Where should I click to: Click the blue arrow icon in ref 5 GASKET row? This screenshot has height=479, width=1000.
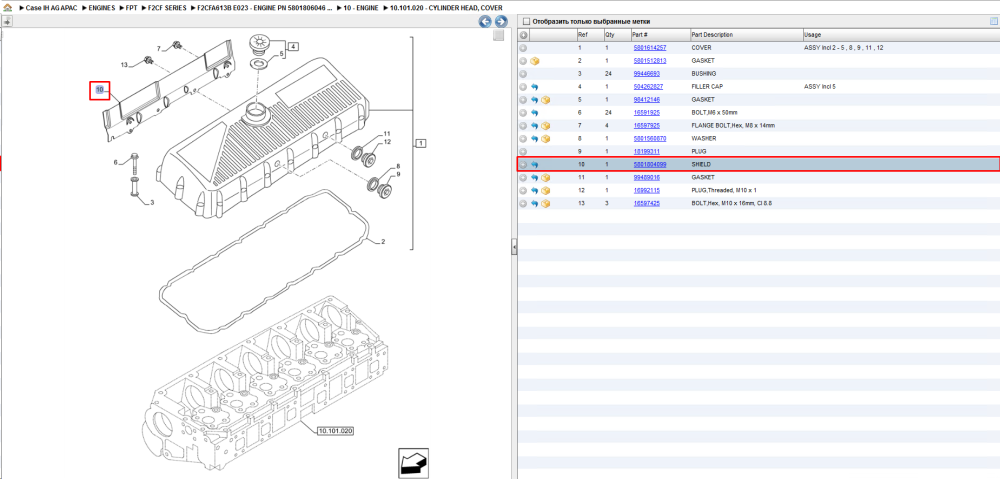tap(534, 100)
